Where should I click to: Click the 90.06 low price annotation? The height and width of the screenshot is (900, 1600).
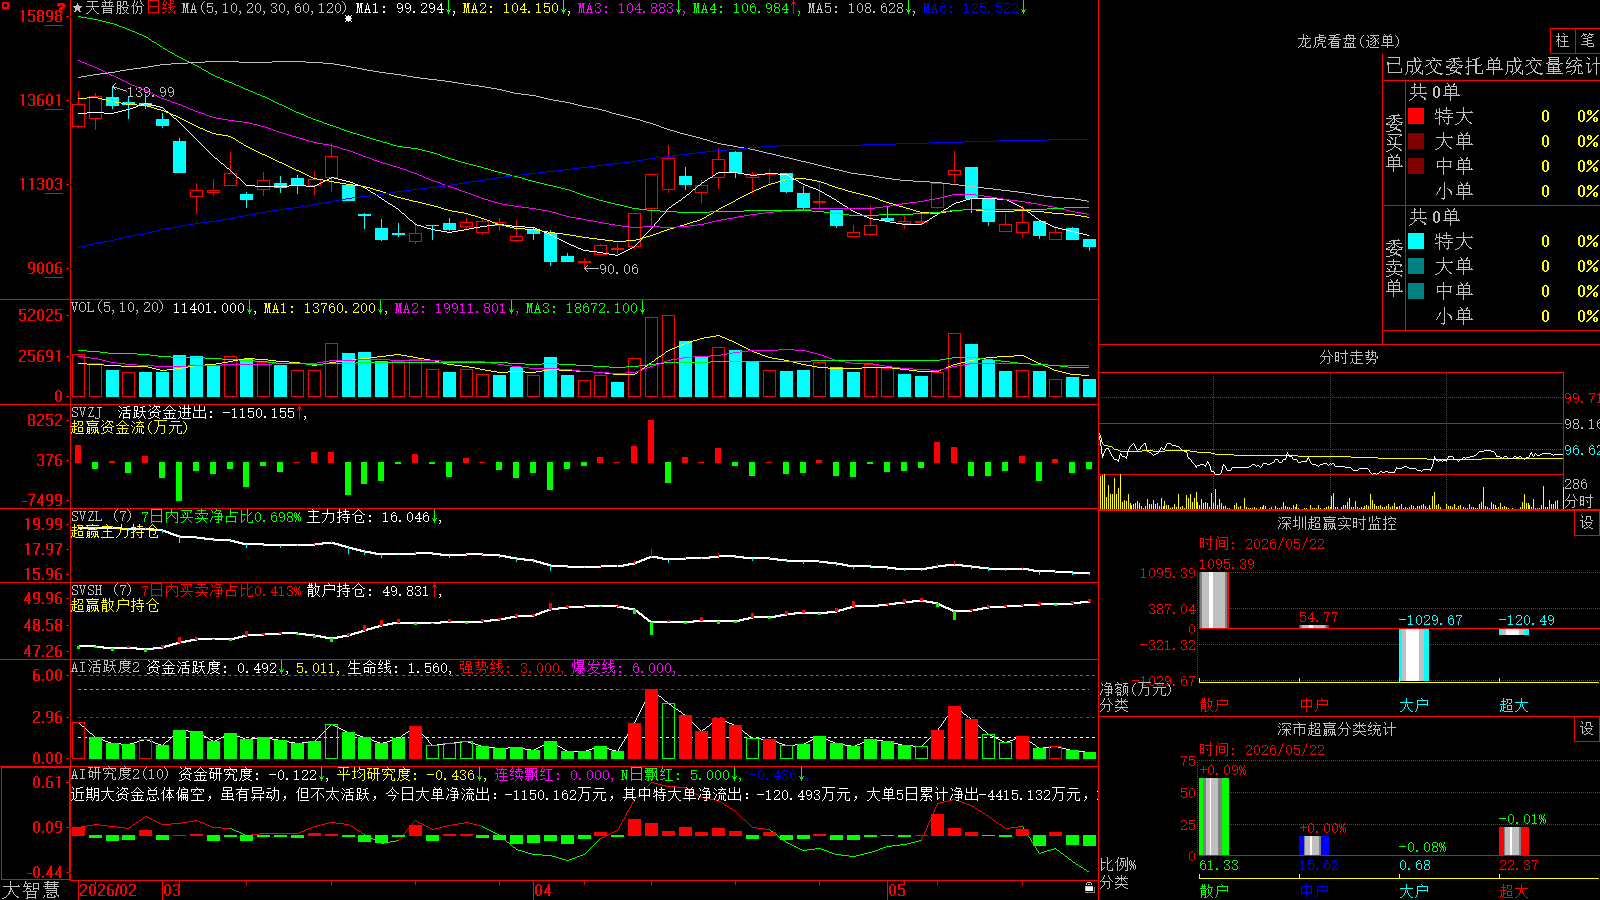[x=617, y=269]
